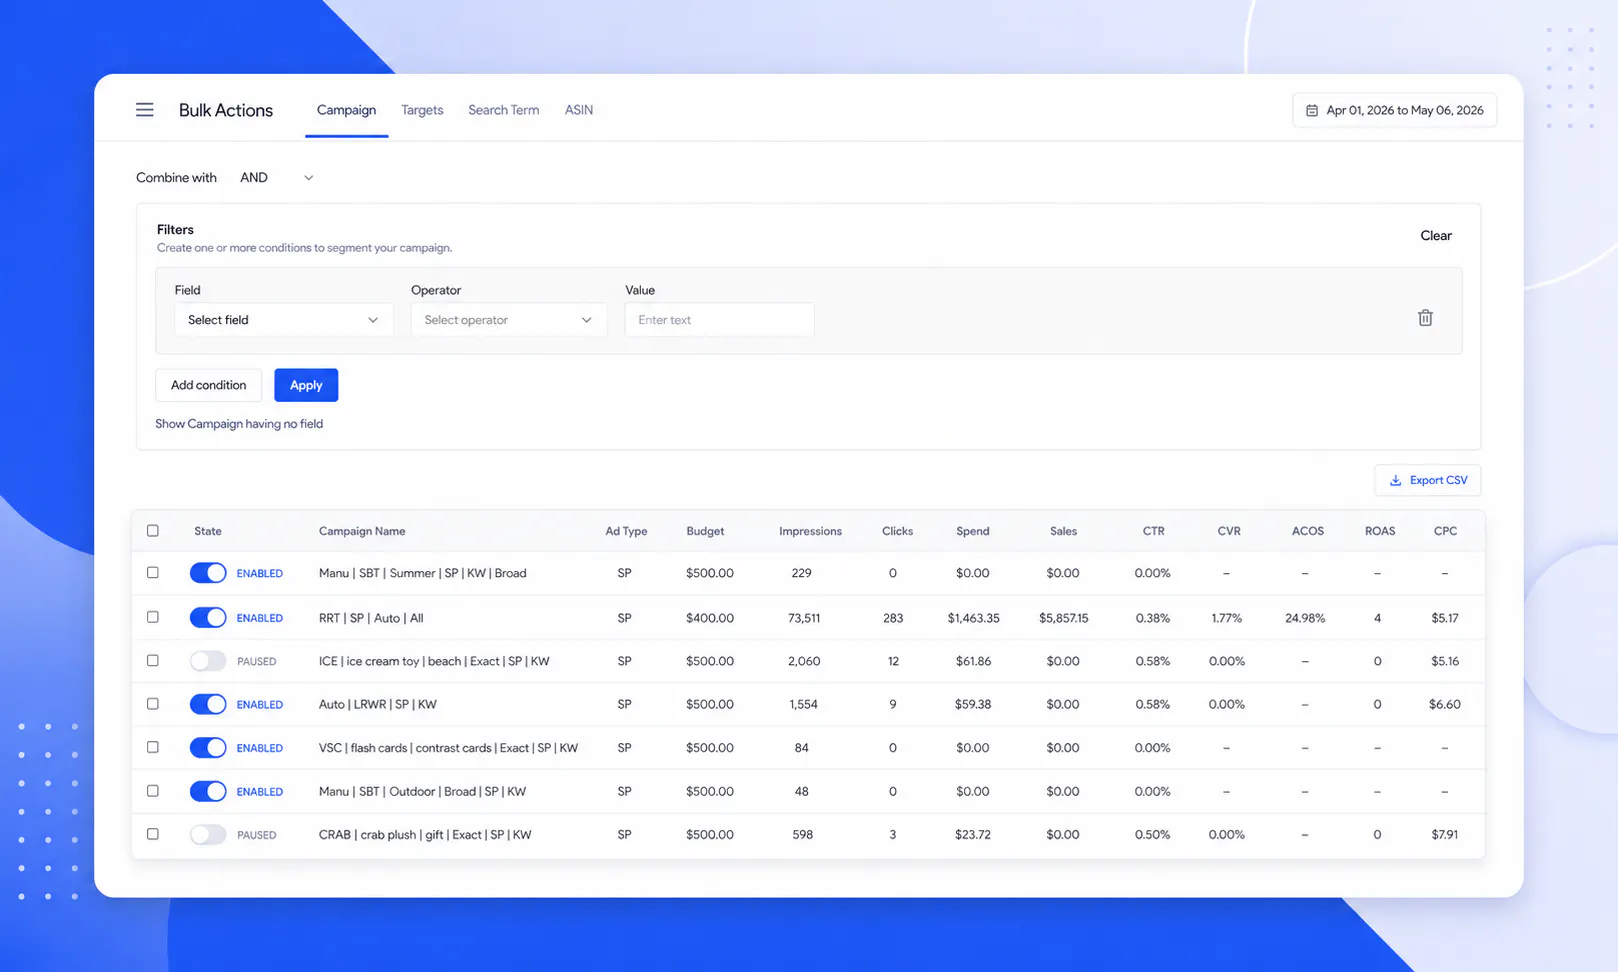Click the Budget column header
The width and height of the screenshot is (1618, 972).
[705, 531]
